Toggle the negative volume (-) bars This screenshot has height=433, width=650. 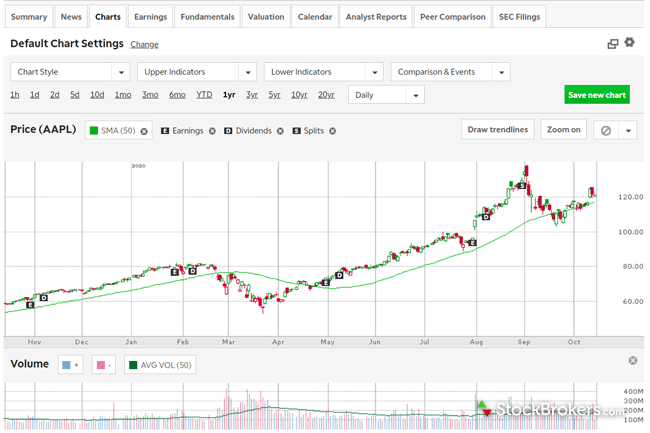tap(105, 365)
